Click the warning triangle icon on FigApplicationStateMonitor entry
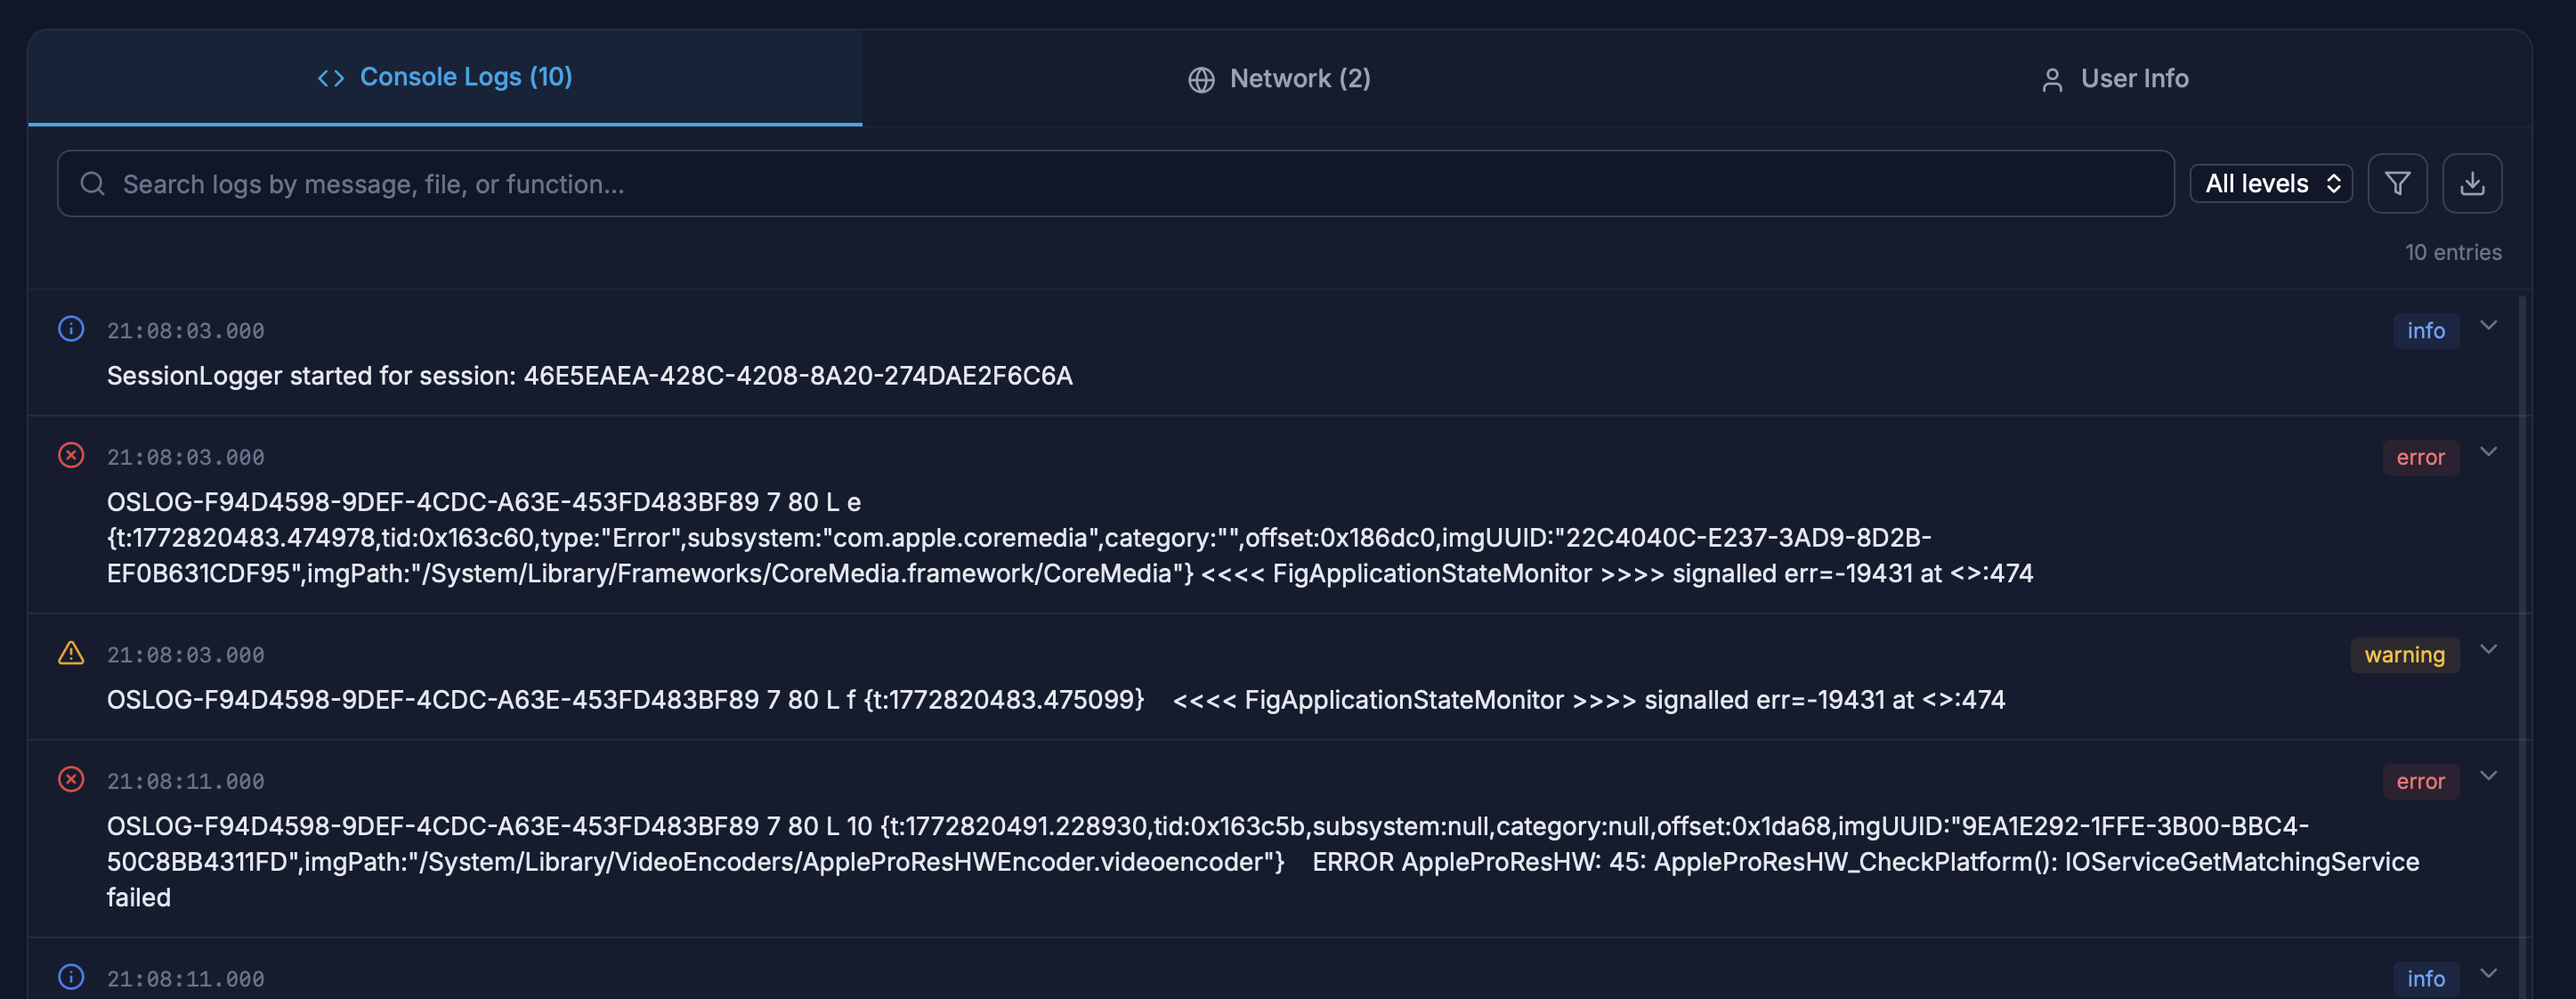 pyautogui.click(x=71, y=653)
